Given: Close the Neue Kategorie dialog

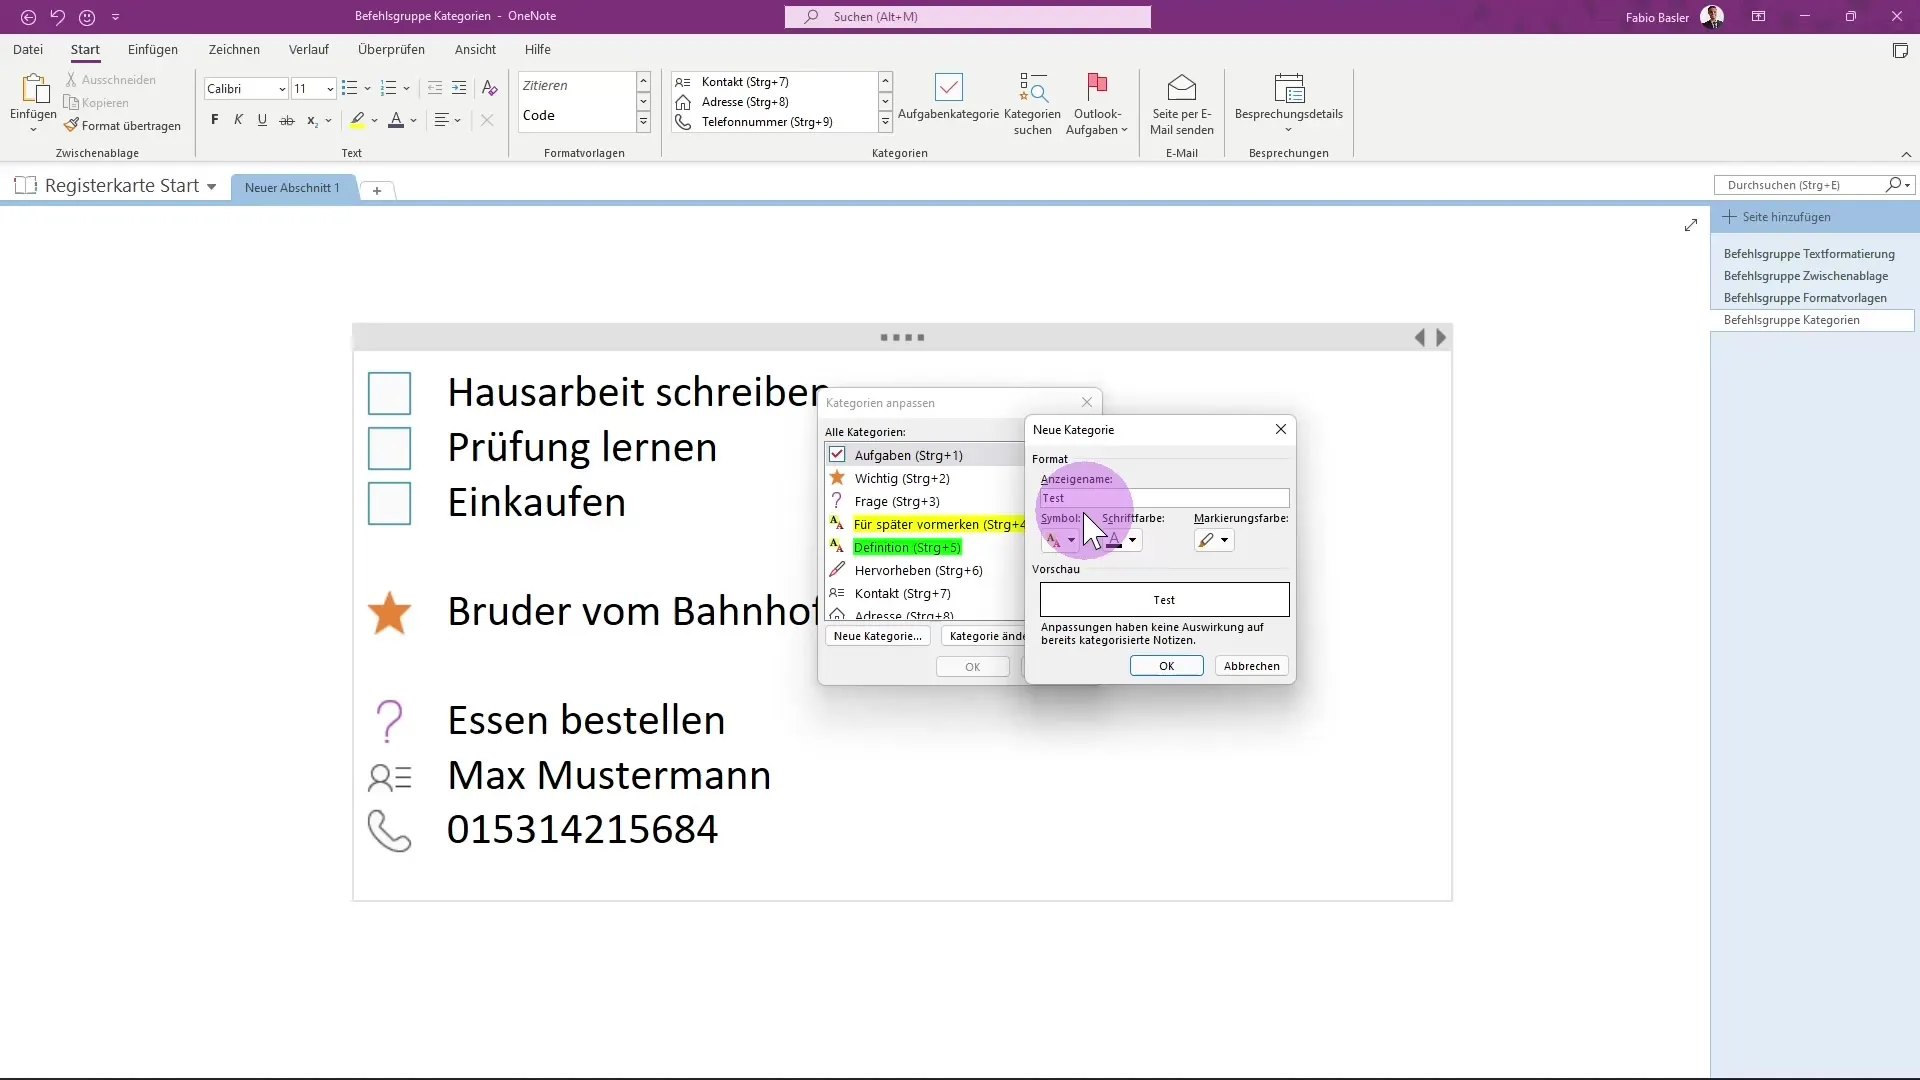Looking at the screenshot, I should [1281, 429].
